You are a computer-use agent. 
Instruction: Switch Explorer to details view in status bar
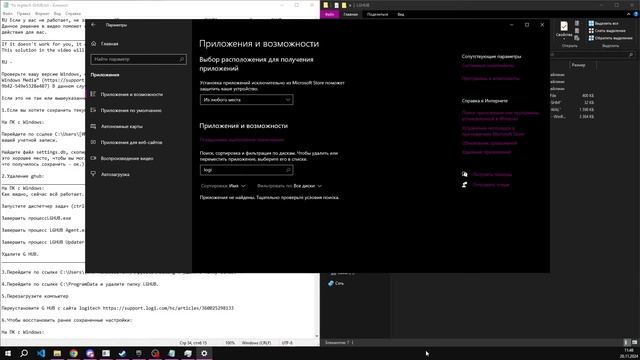pos(627,342)
